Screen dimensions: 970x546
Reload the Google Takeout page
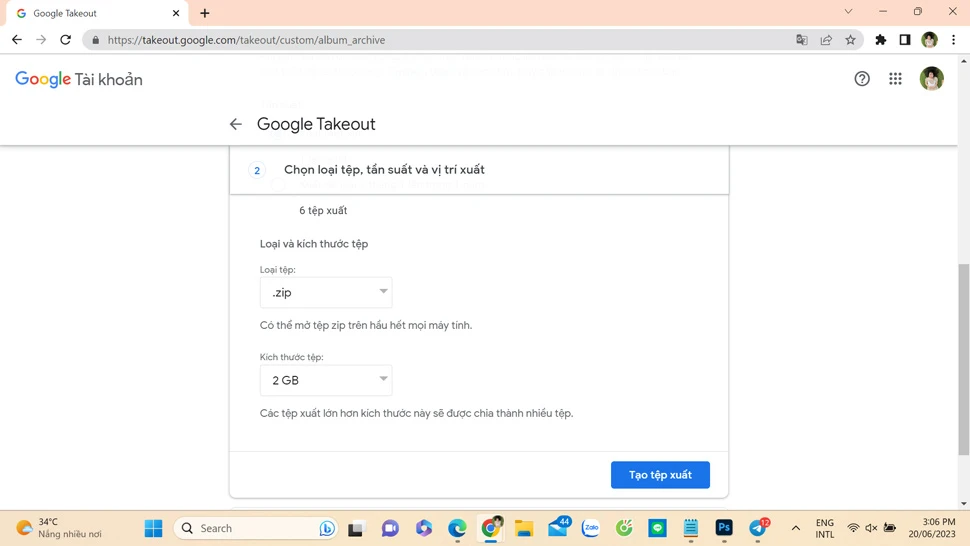pos(66,40)
